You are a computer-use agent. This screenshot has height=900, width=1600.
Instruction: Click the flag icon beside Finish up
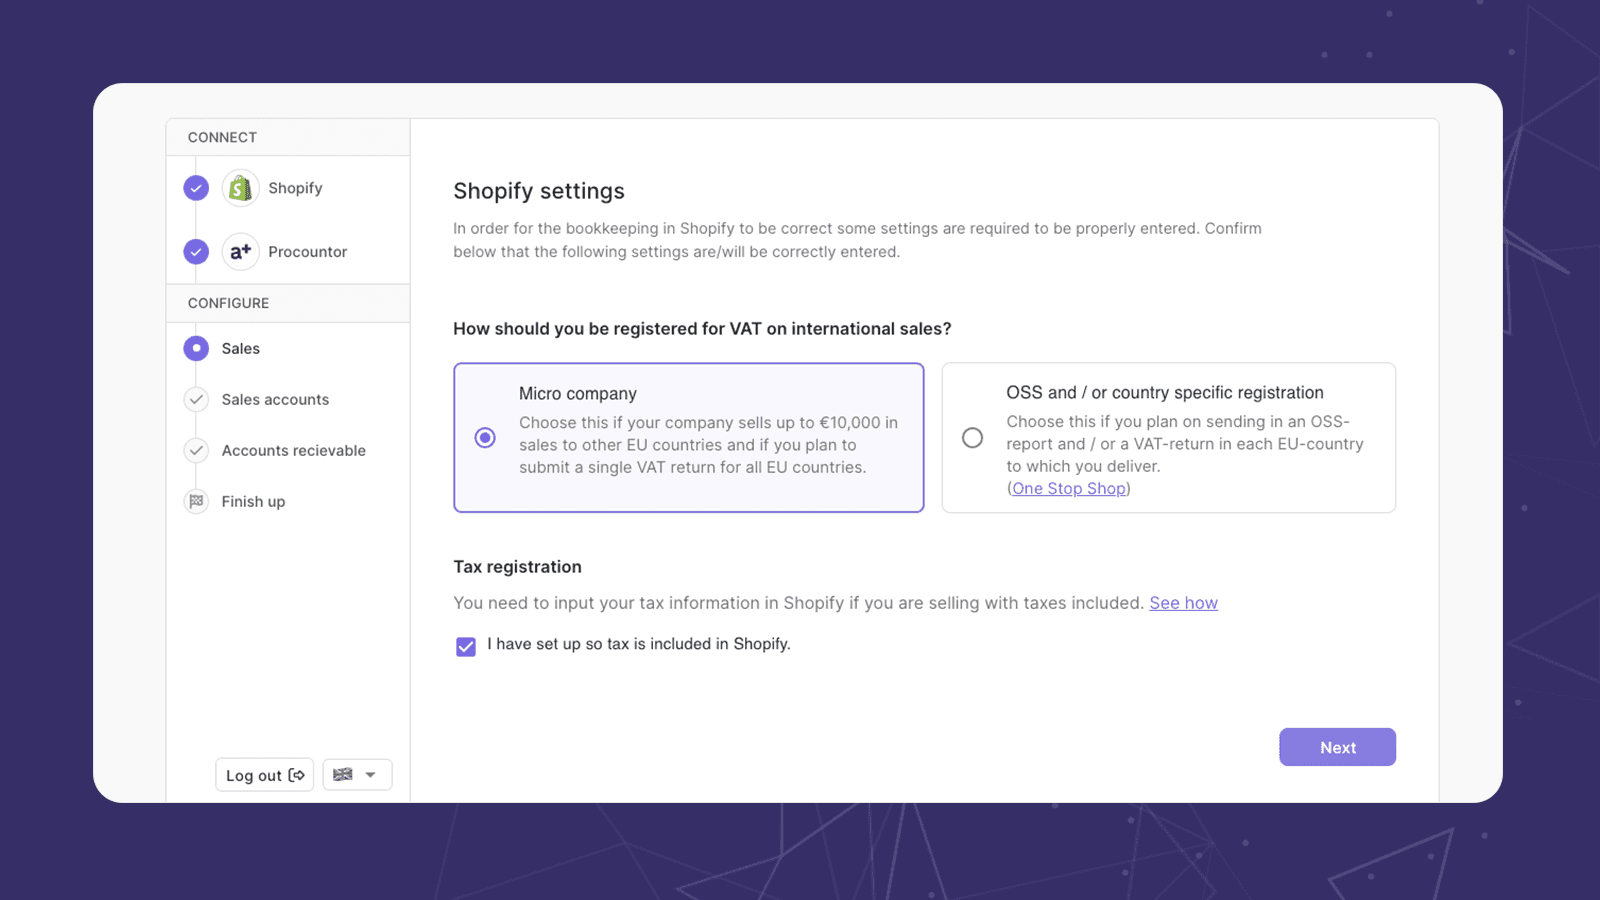(196, 501)
